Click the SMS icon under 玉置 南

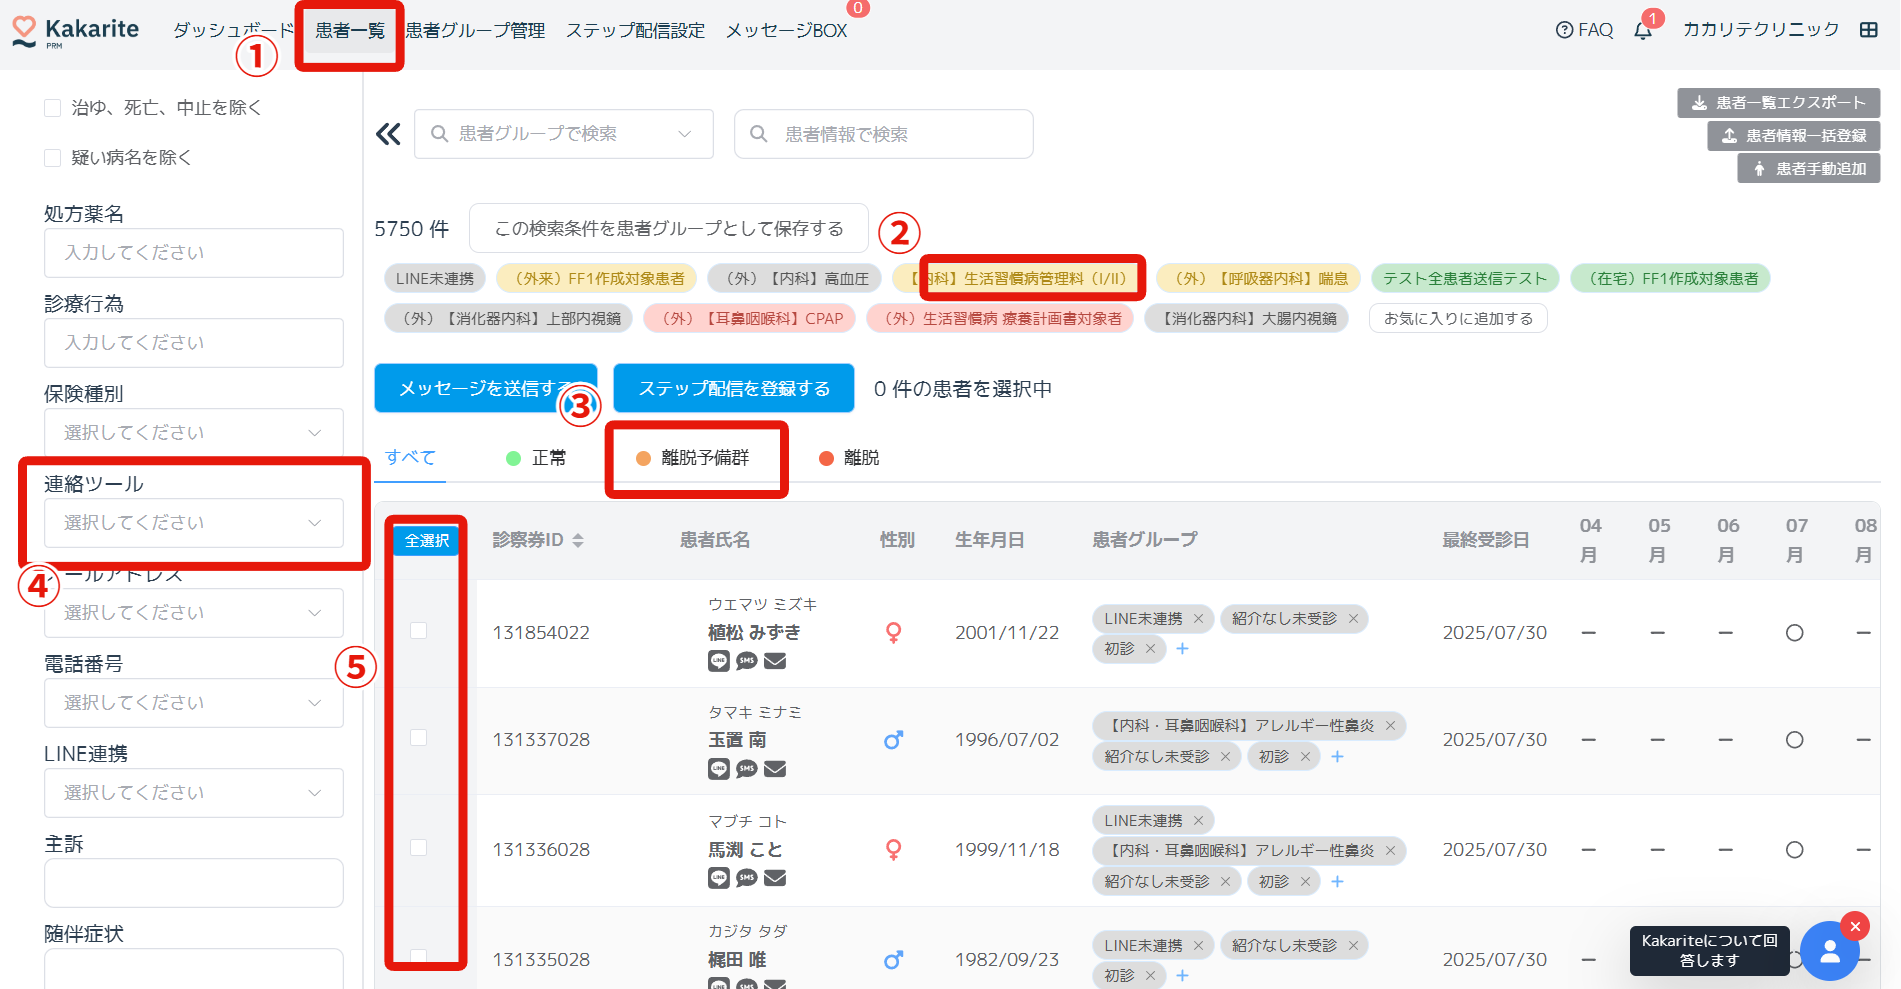click(x=747, y=769)
